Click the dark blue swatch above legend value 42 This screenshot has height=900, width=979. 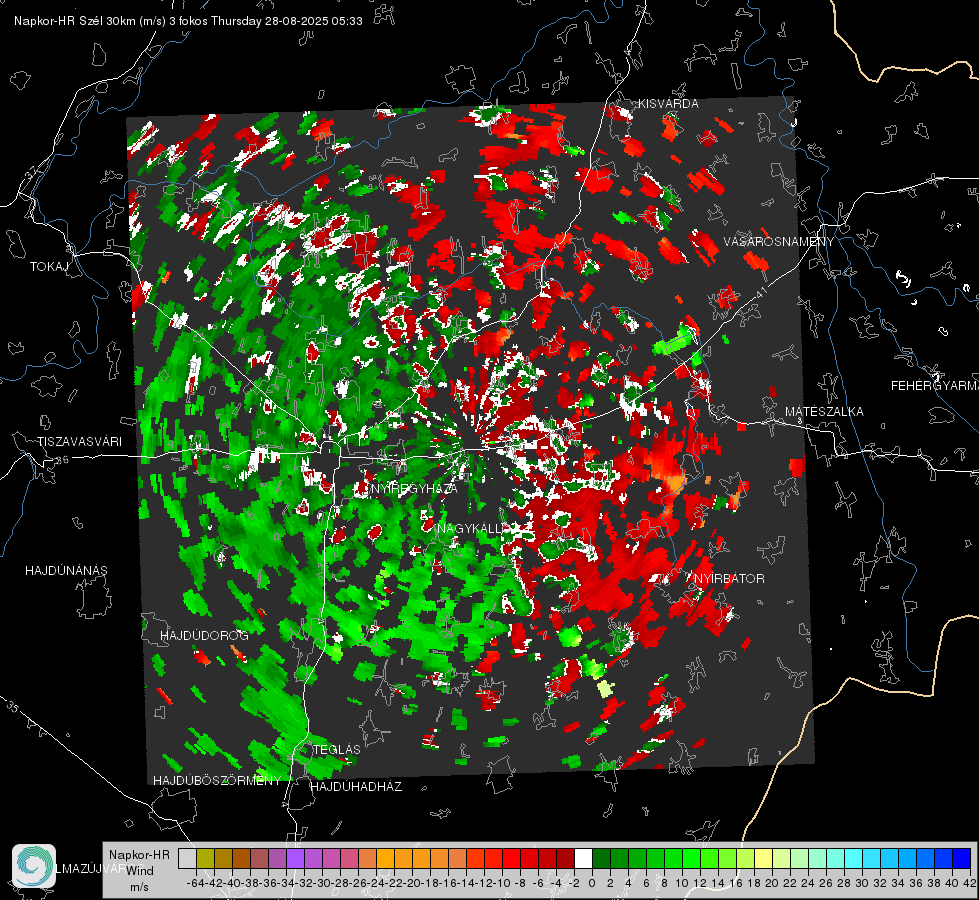point(962,858)
